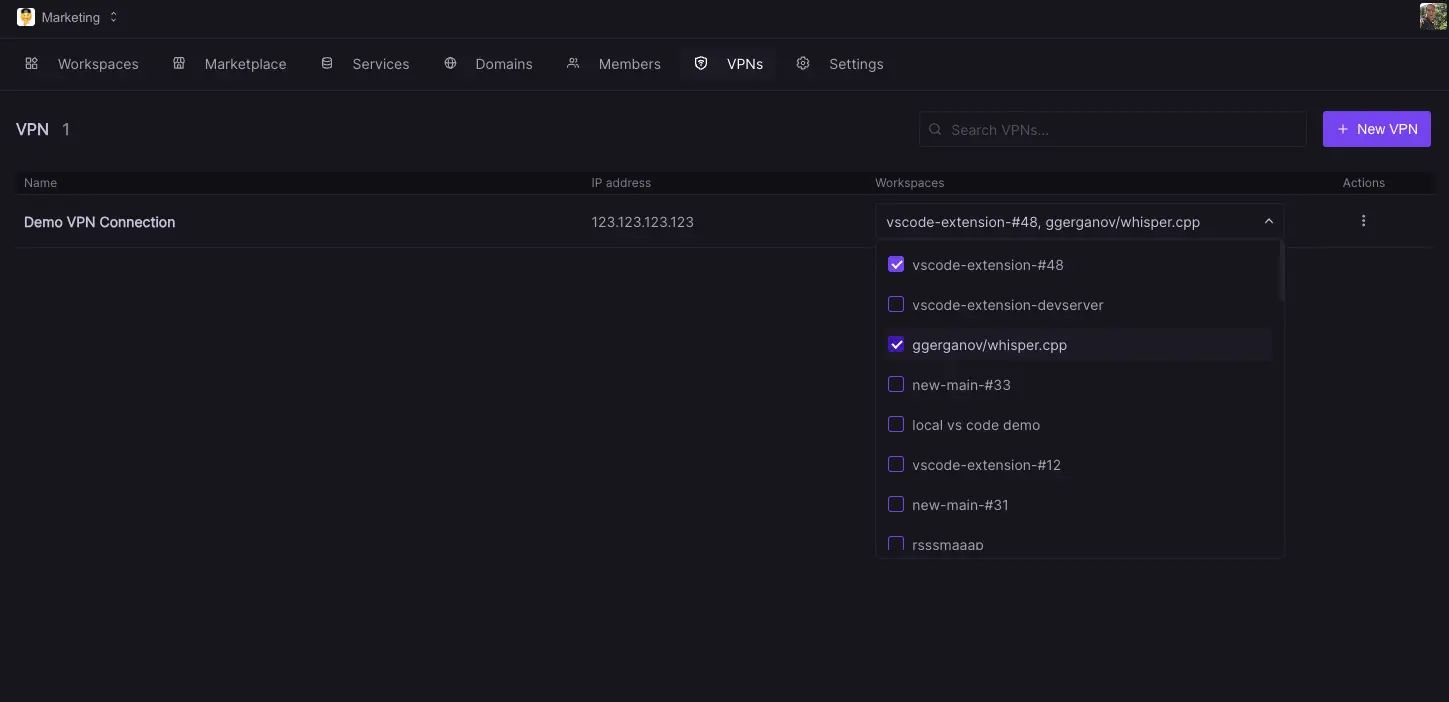This screenshot has height=702, width=1449.
Task: Enable the new-main-#33 workspace checkbox
Action: click(x=895, y=384)
